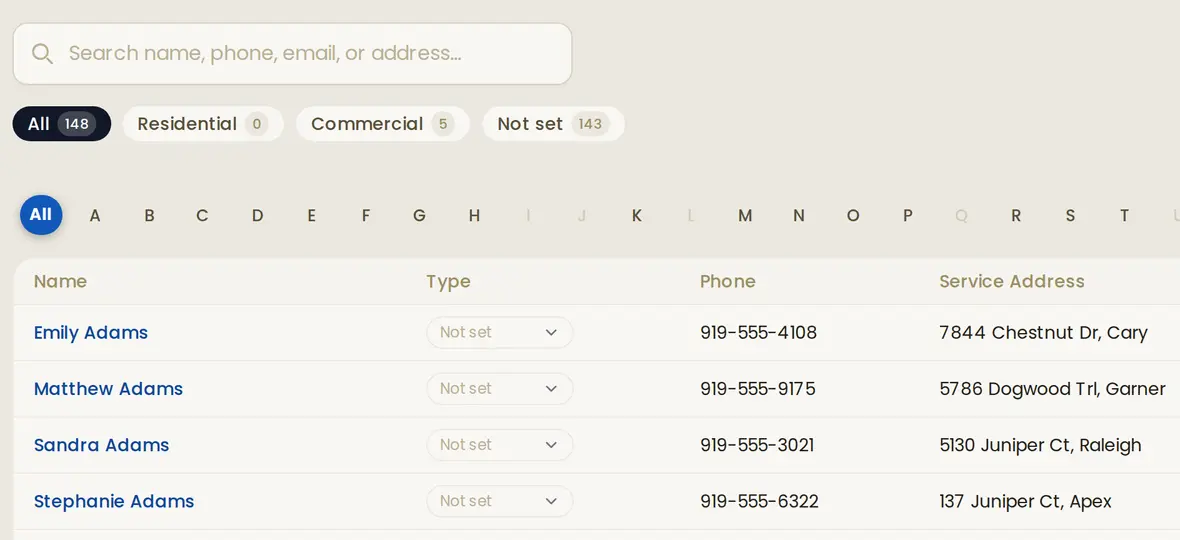The image size is (1180, 540).
Task: Open Type dropdown for Stephanie Adams
Action: [x=500, y=501]
